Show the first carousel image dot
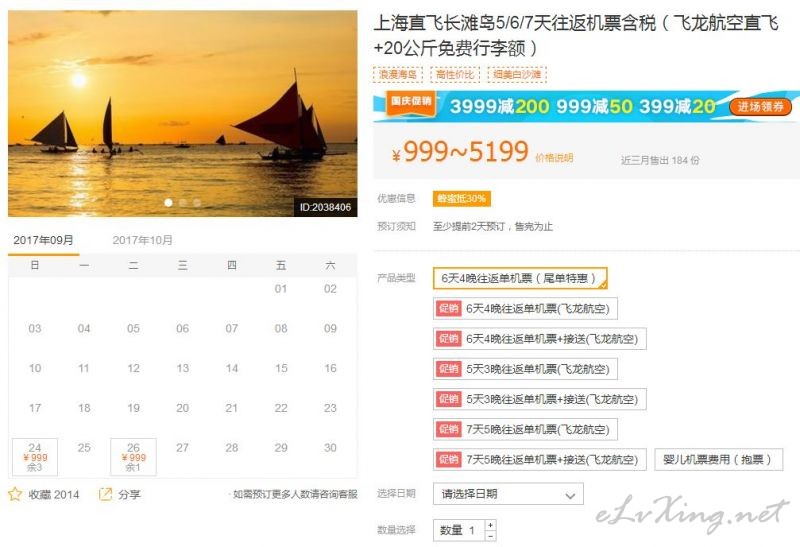This screenshot has width=800, height=547. [168, 203]
